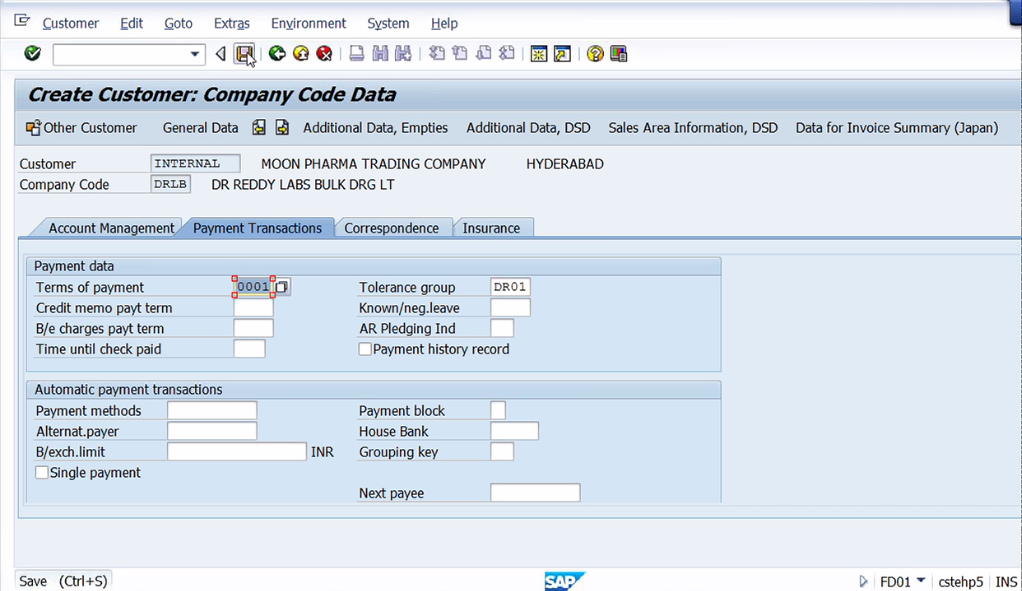This screenshot has width=1022, height=591.
Task: Click the Payment methods field
Action: (x=212, y=411)
